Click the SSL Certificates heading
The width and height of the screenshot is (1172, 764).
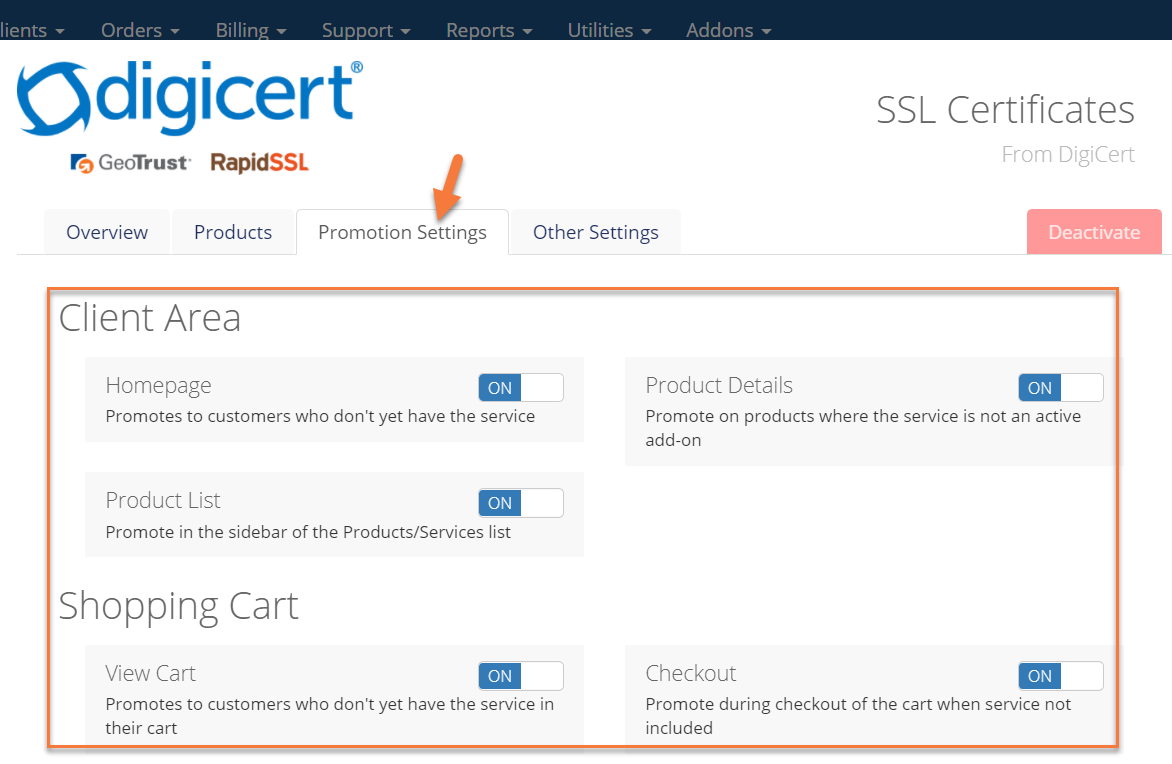1005,110
